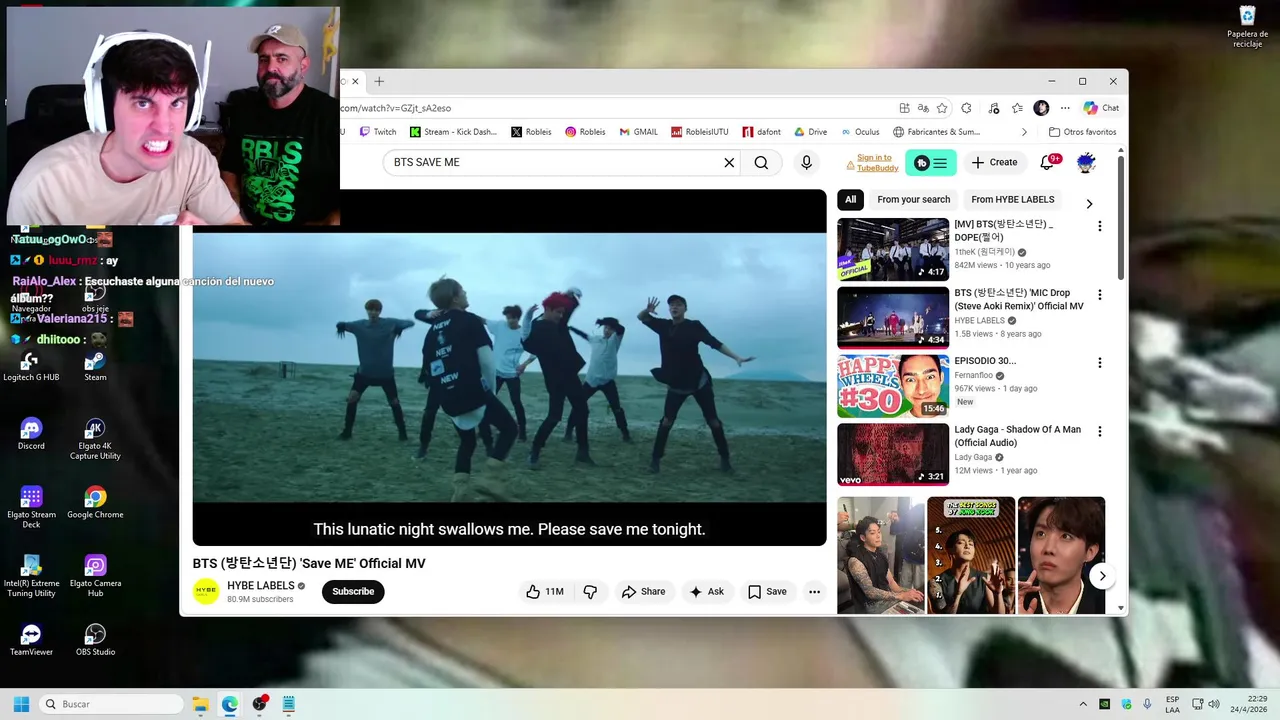Start voice search with the microphone icon

tap(806, 162)
